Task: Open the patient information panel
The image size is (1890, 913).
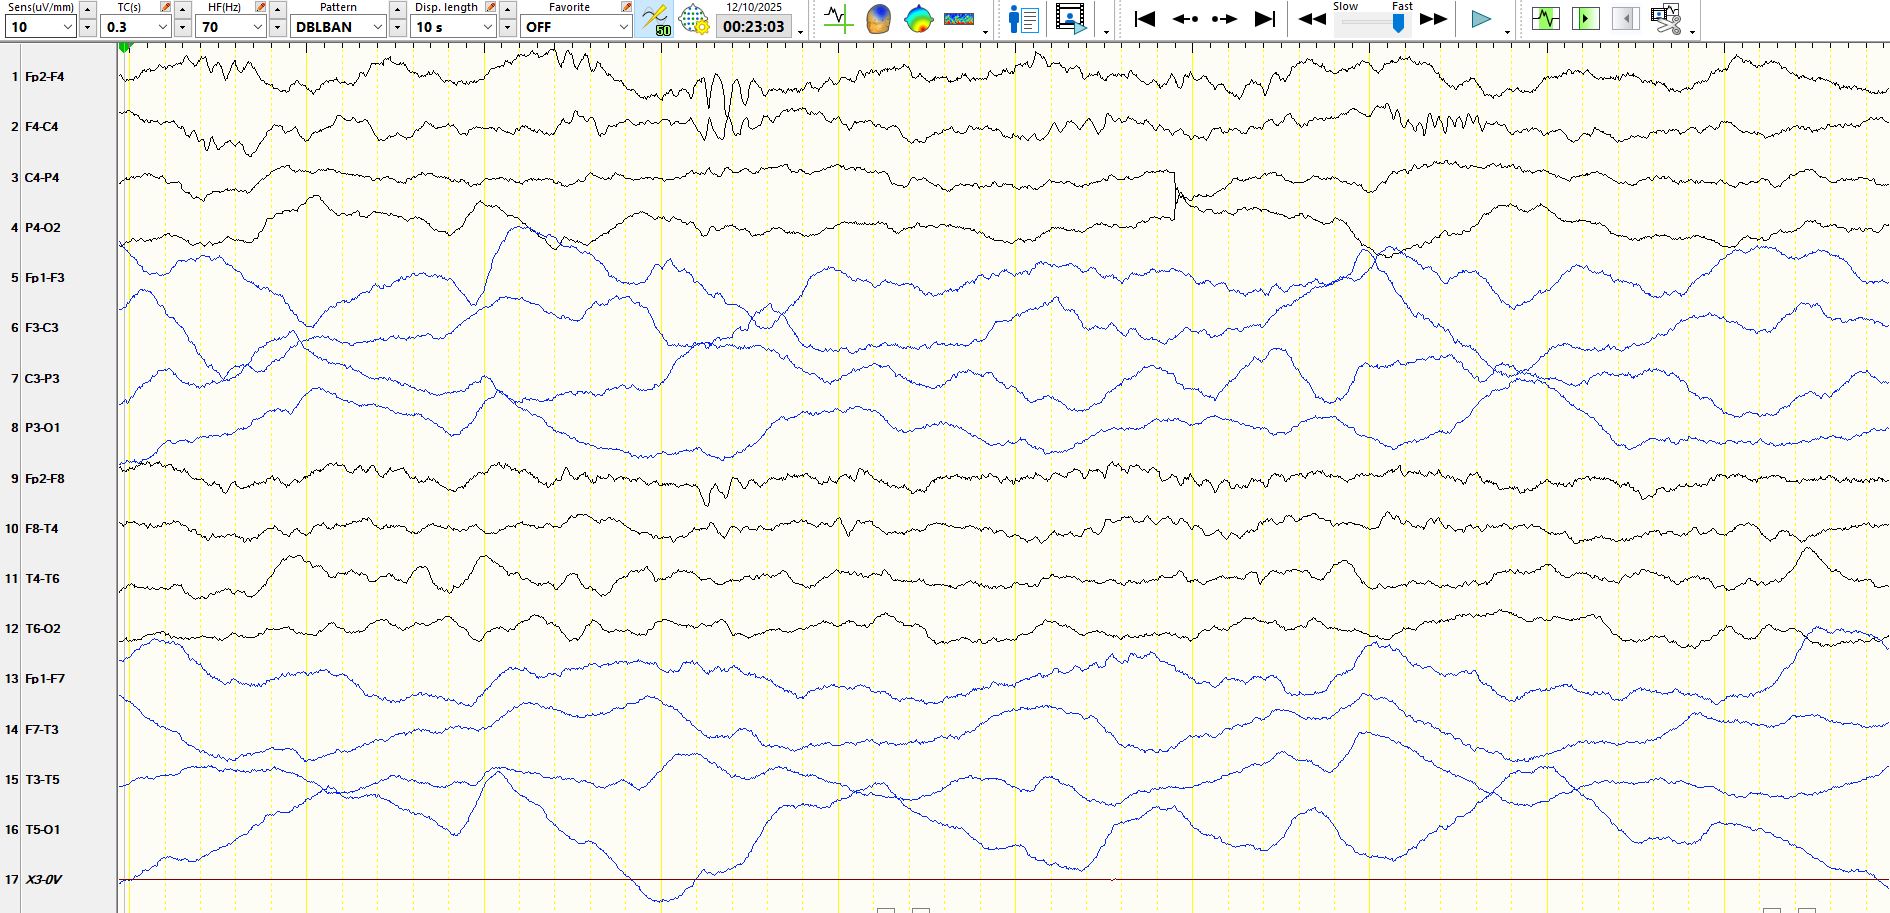Action: coord(1023,19)
